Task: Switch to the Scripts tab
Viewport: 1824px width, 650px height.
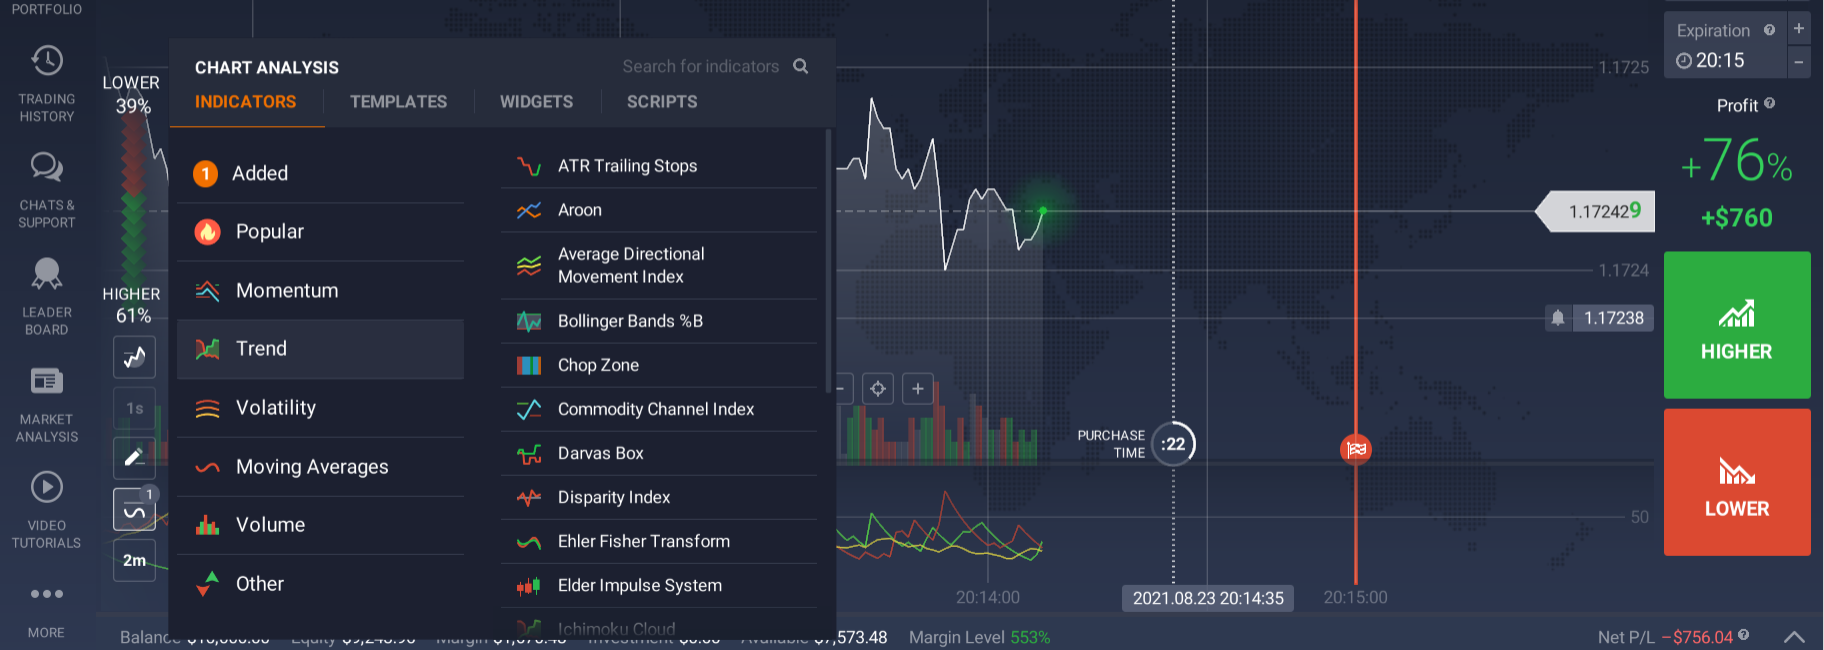Action: pyautogui.click(x=662, y=102)
